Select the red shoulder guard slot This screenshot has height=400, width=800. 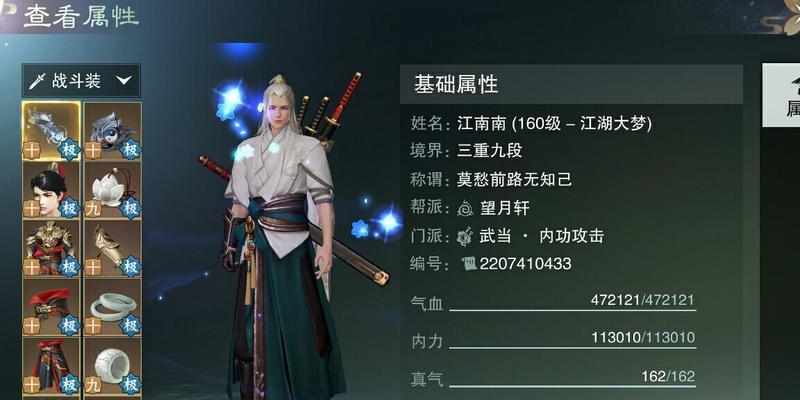point(51,307)
